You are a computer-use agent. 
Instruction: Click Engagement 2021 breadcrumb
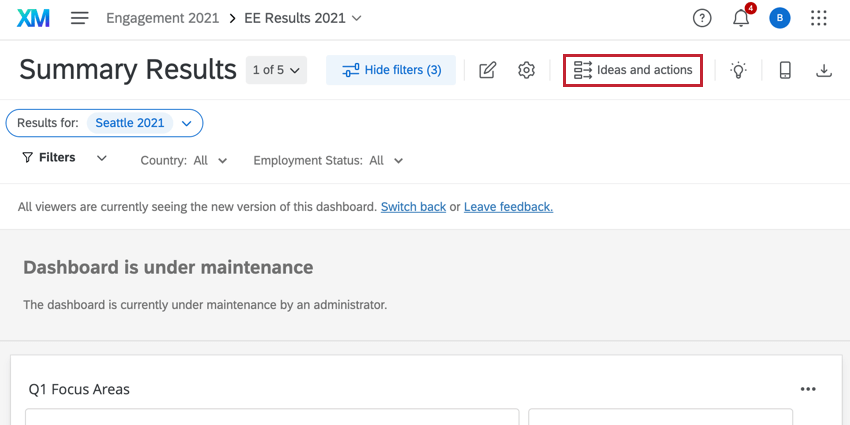163,18
